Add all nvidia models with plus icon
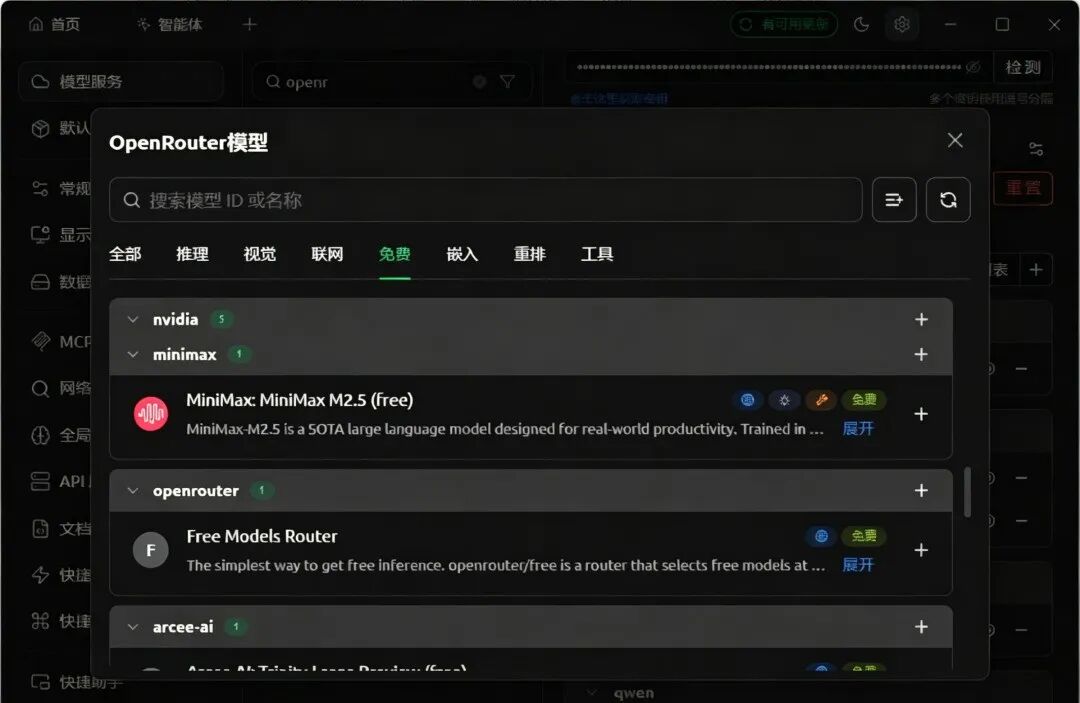 coord(921,319)
